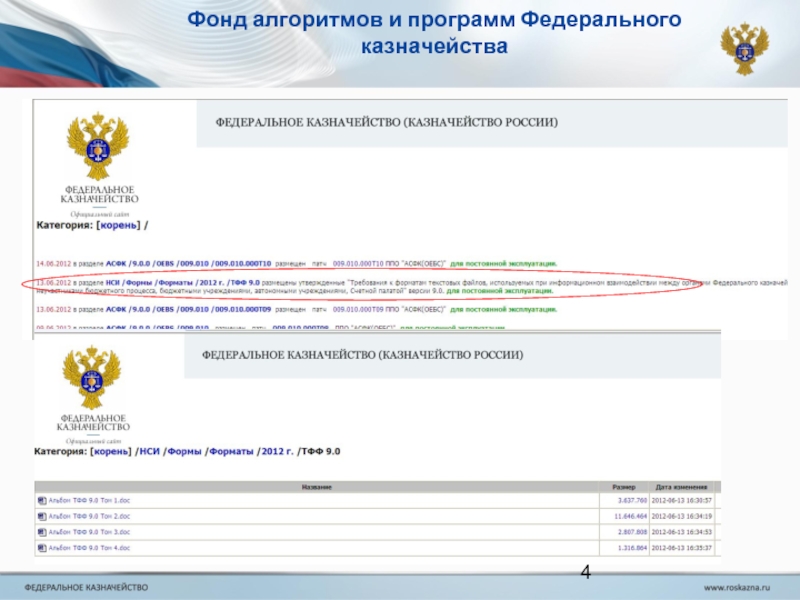Click OEBS link in the 14.06.2012 news row

[x=165, y=264]
